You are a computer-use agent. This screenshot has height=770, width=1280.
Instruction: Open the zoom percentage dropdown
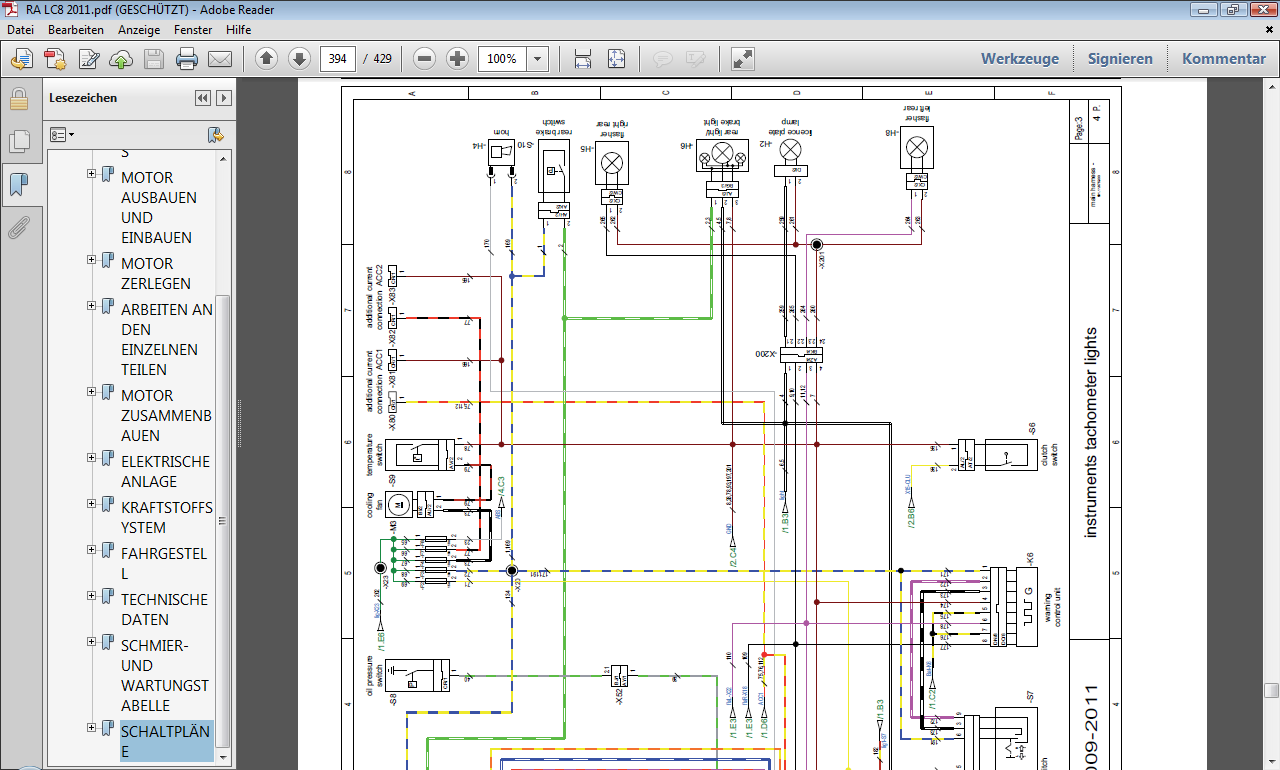click(x=538, y=59)
